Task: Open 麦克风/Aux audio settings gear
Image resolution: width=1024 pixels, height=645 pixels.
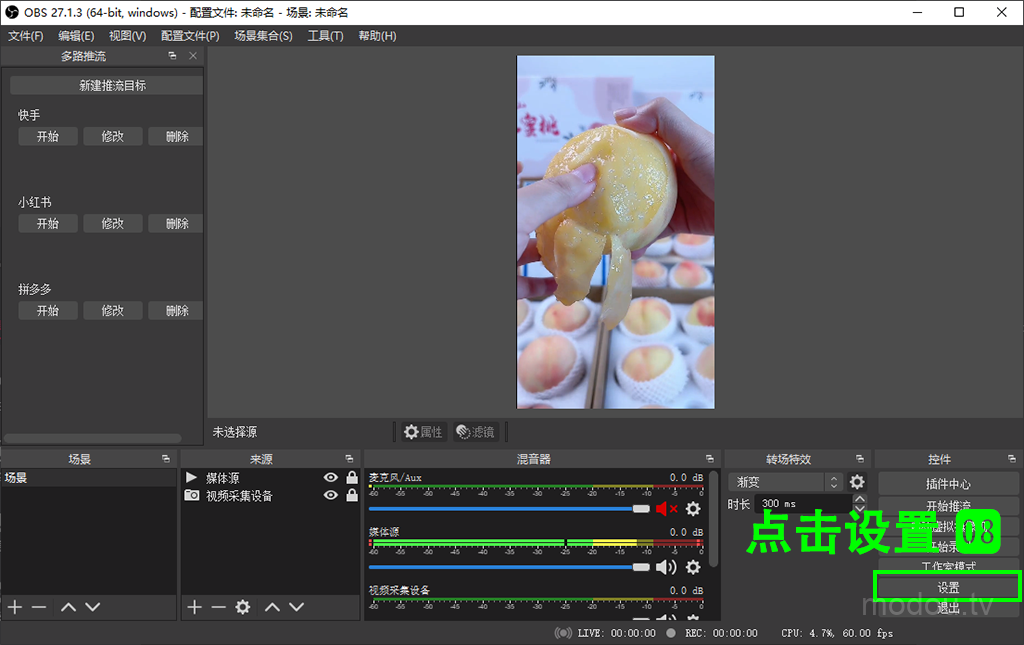Action: (x=693, y=509)
